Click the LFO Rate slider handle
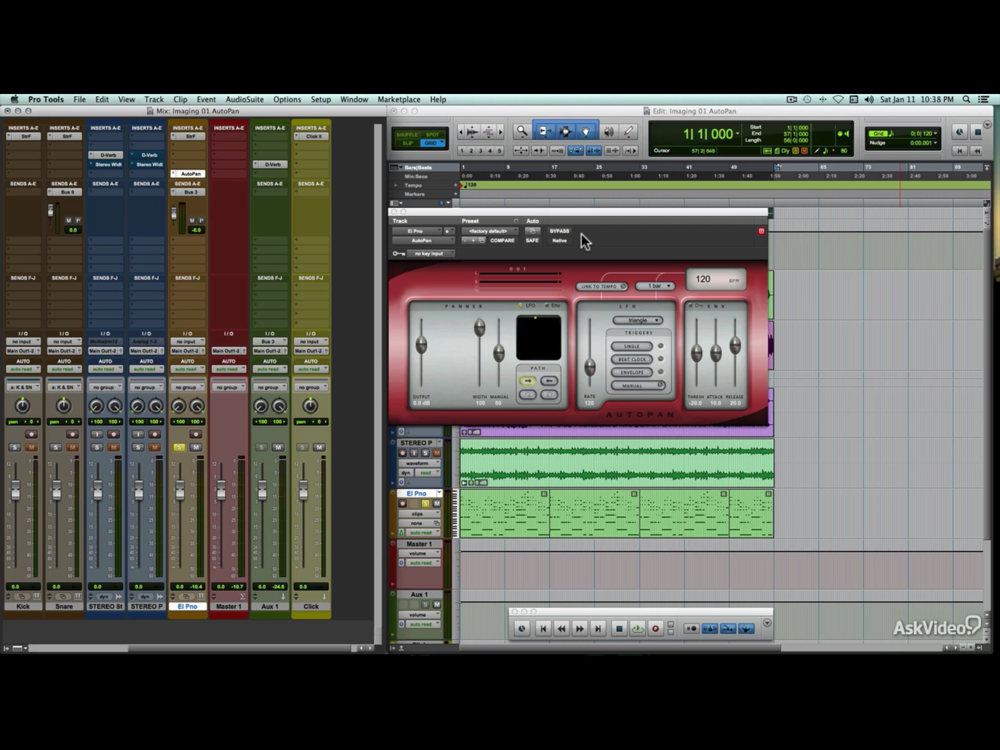The image size is (1000, 750). point(590,368)
